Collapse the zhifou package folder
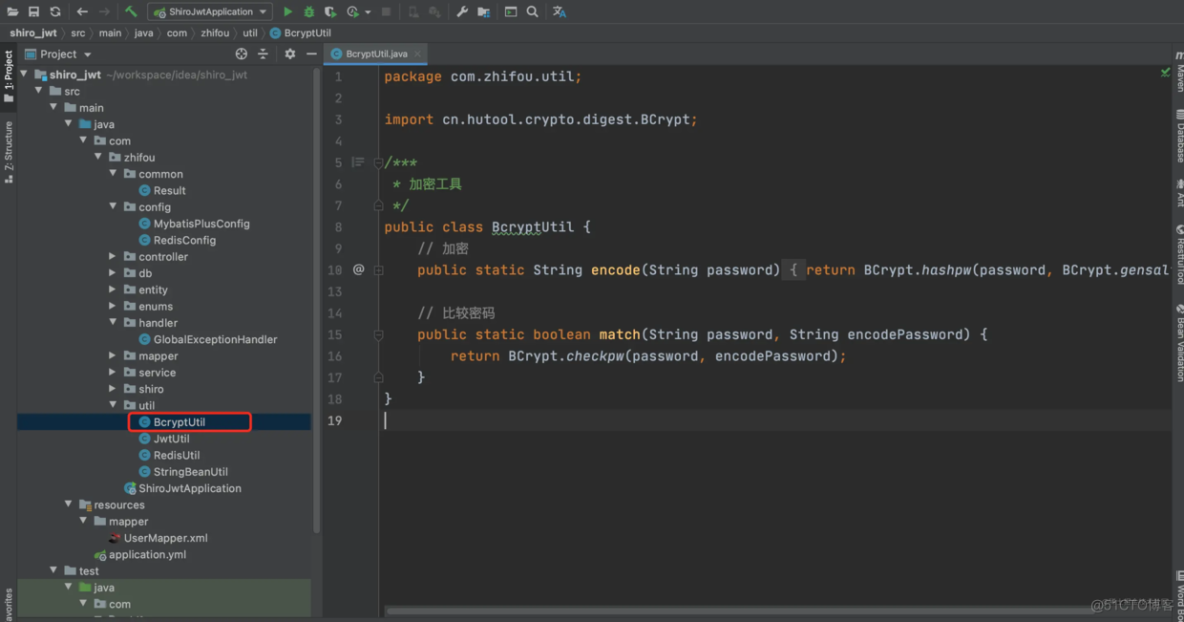The width and height of the screenshot is (1184, 622). click(98, 157)
